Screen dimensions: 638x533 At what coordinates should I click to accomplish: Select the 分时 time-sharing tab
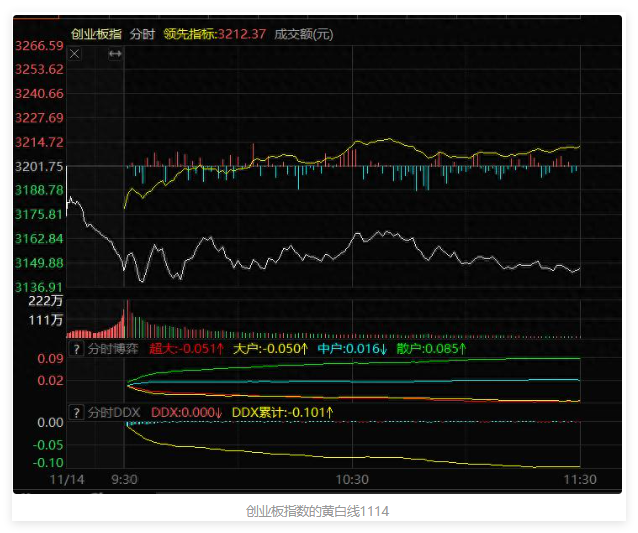click(x=142, y=33)
